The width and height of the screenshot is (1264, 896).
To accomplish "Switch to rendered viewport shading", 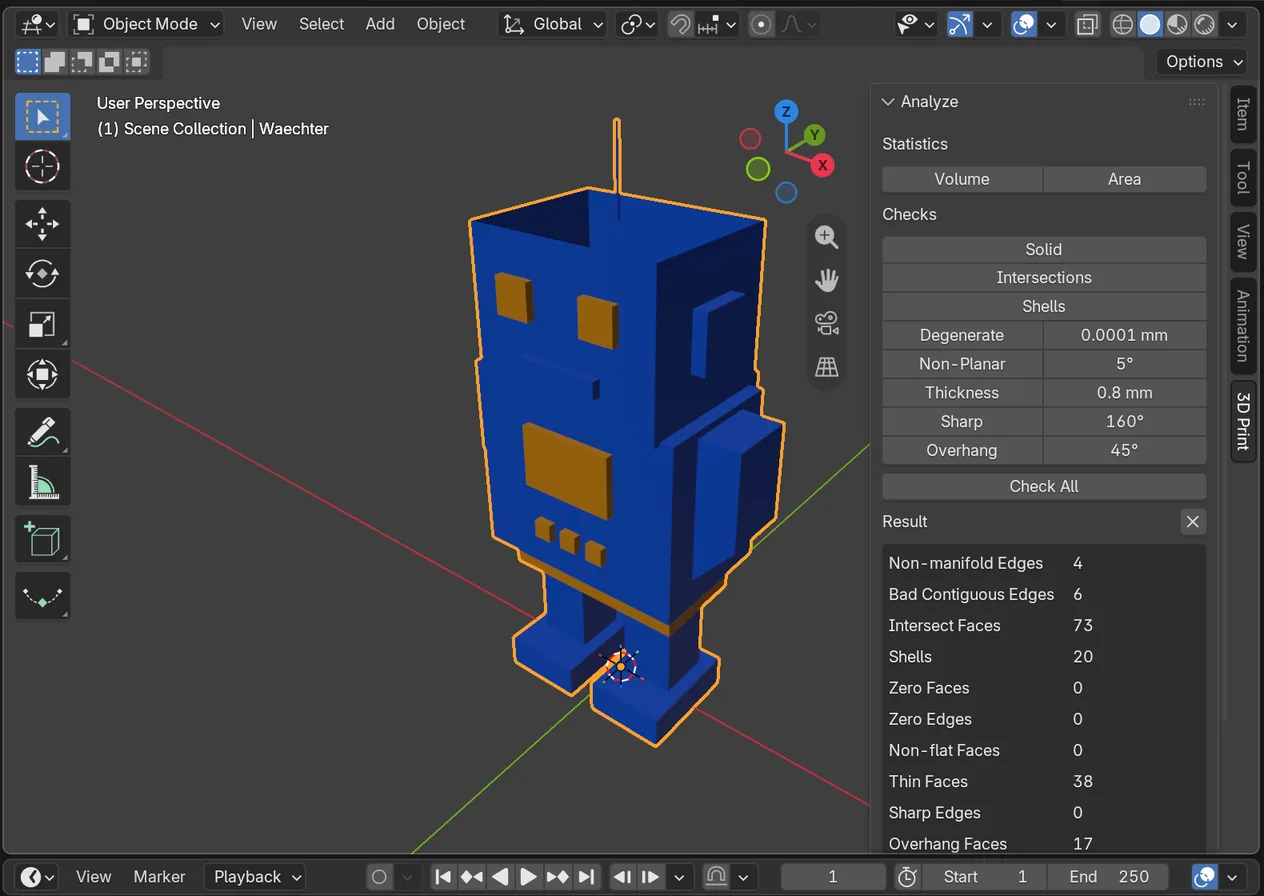I will click(x=1204, y=24).
